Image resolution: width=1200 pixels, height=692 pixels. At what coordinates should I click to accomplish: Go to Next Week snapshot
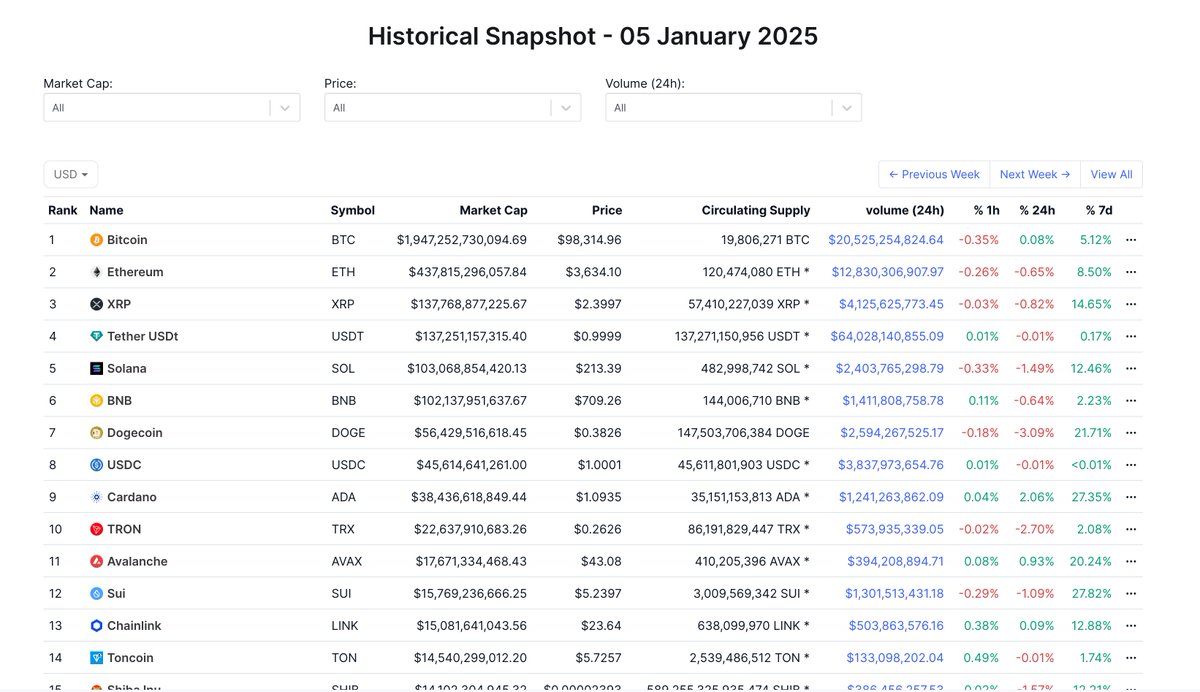point(1035,174)
